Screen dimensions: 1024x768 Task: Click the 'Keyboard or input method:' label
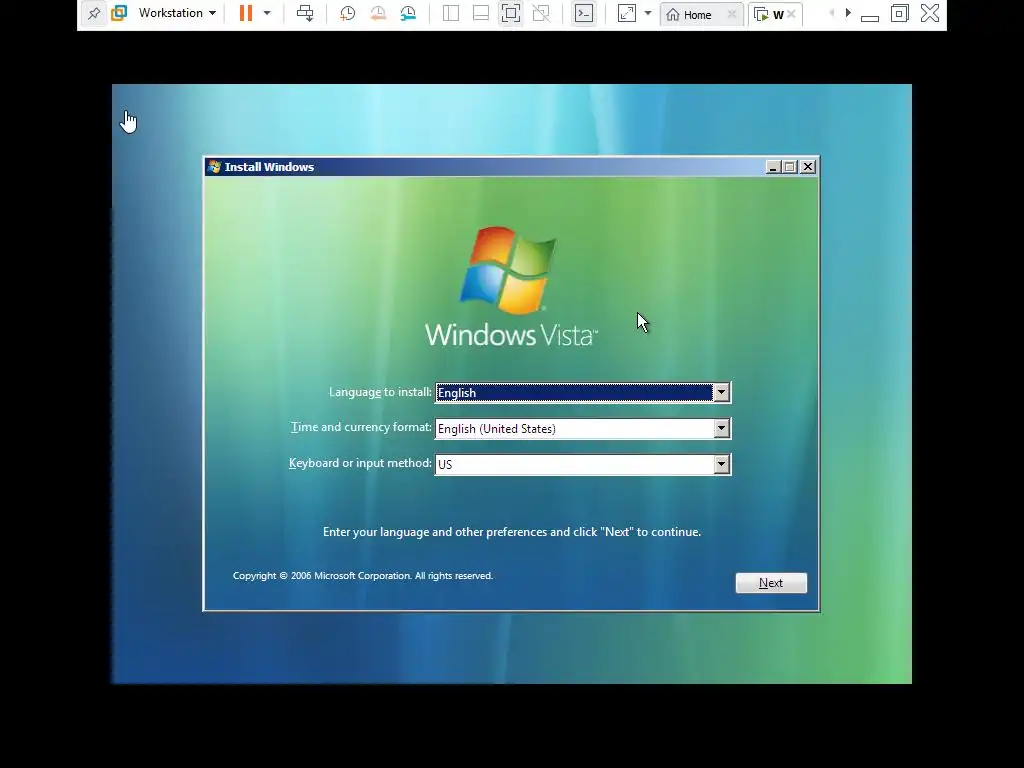pyautogui.click(x=360, y=463)
